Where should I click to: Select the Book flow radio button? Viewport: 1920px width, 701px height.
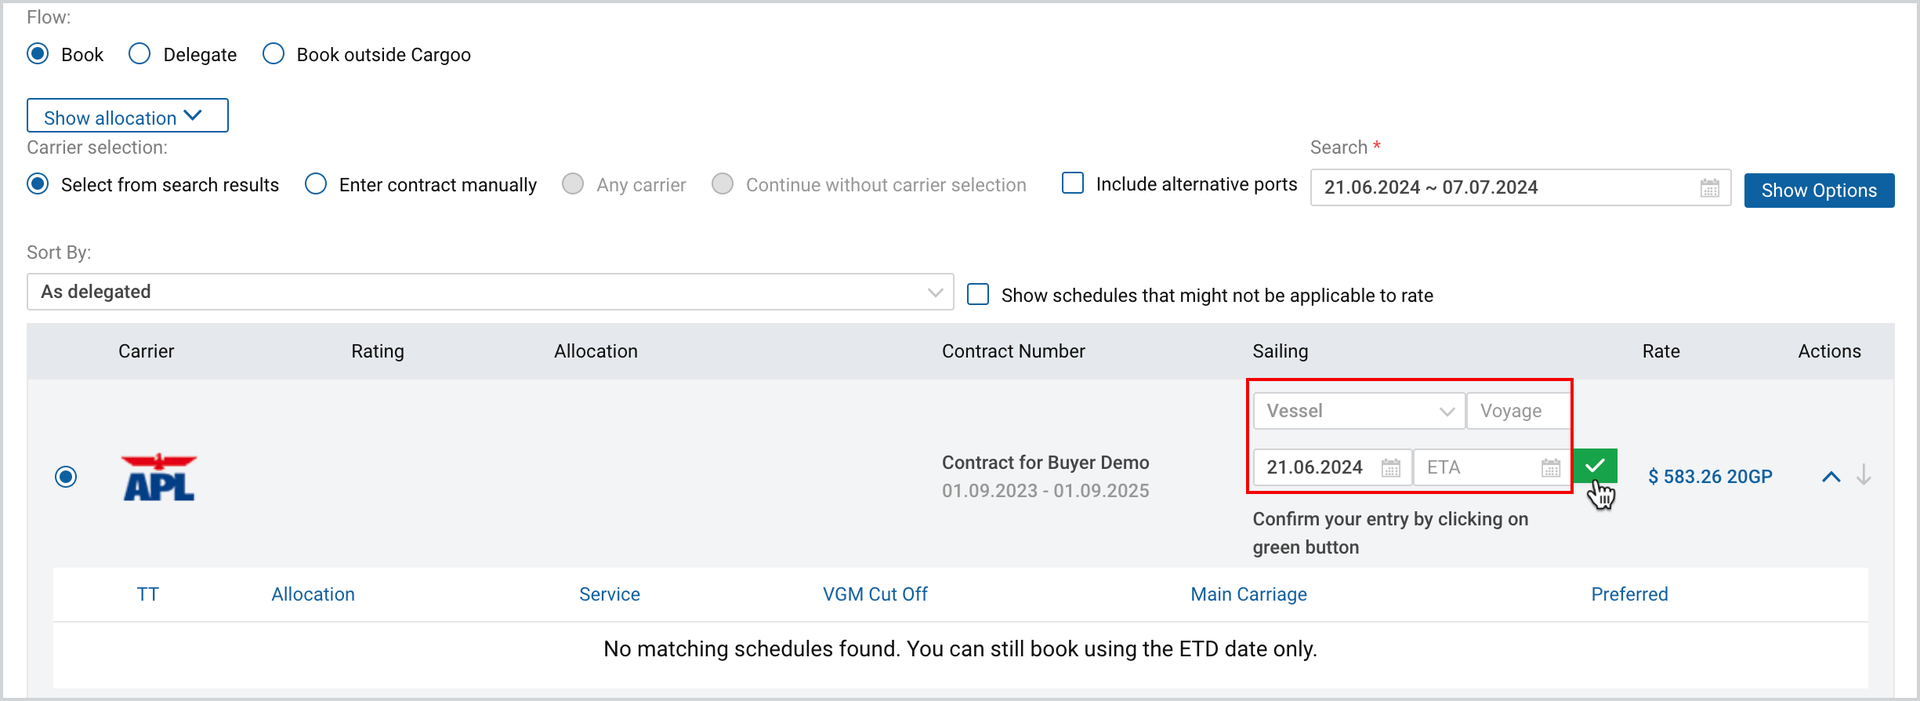pos(38,54)
